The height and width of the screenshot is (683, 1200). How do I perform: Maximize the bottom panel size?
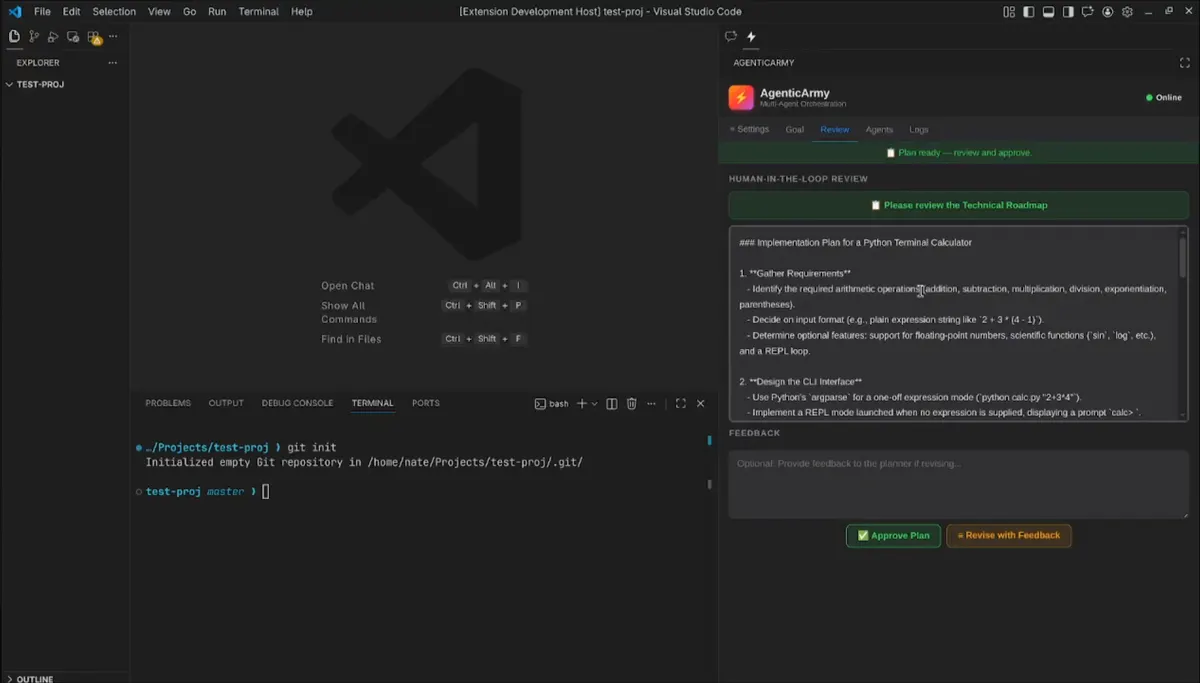click(x=680, y=404)
